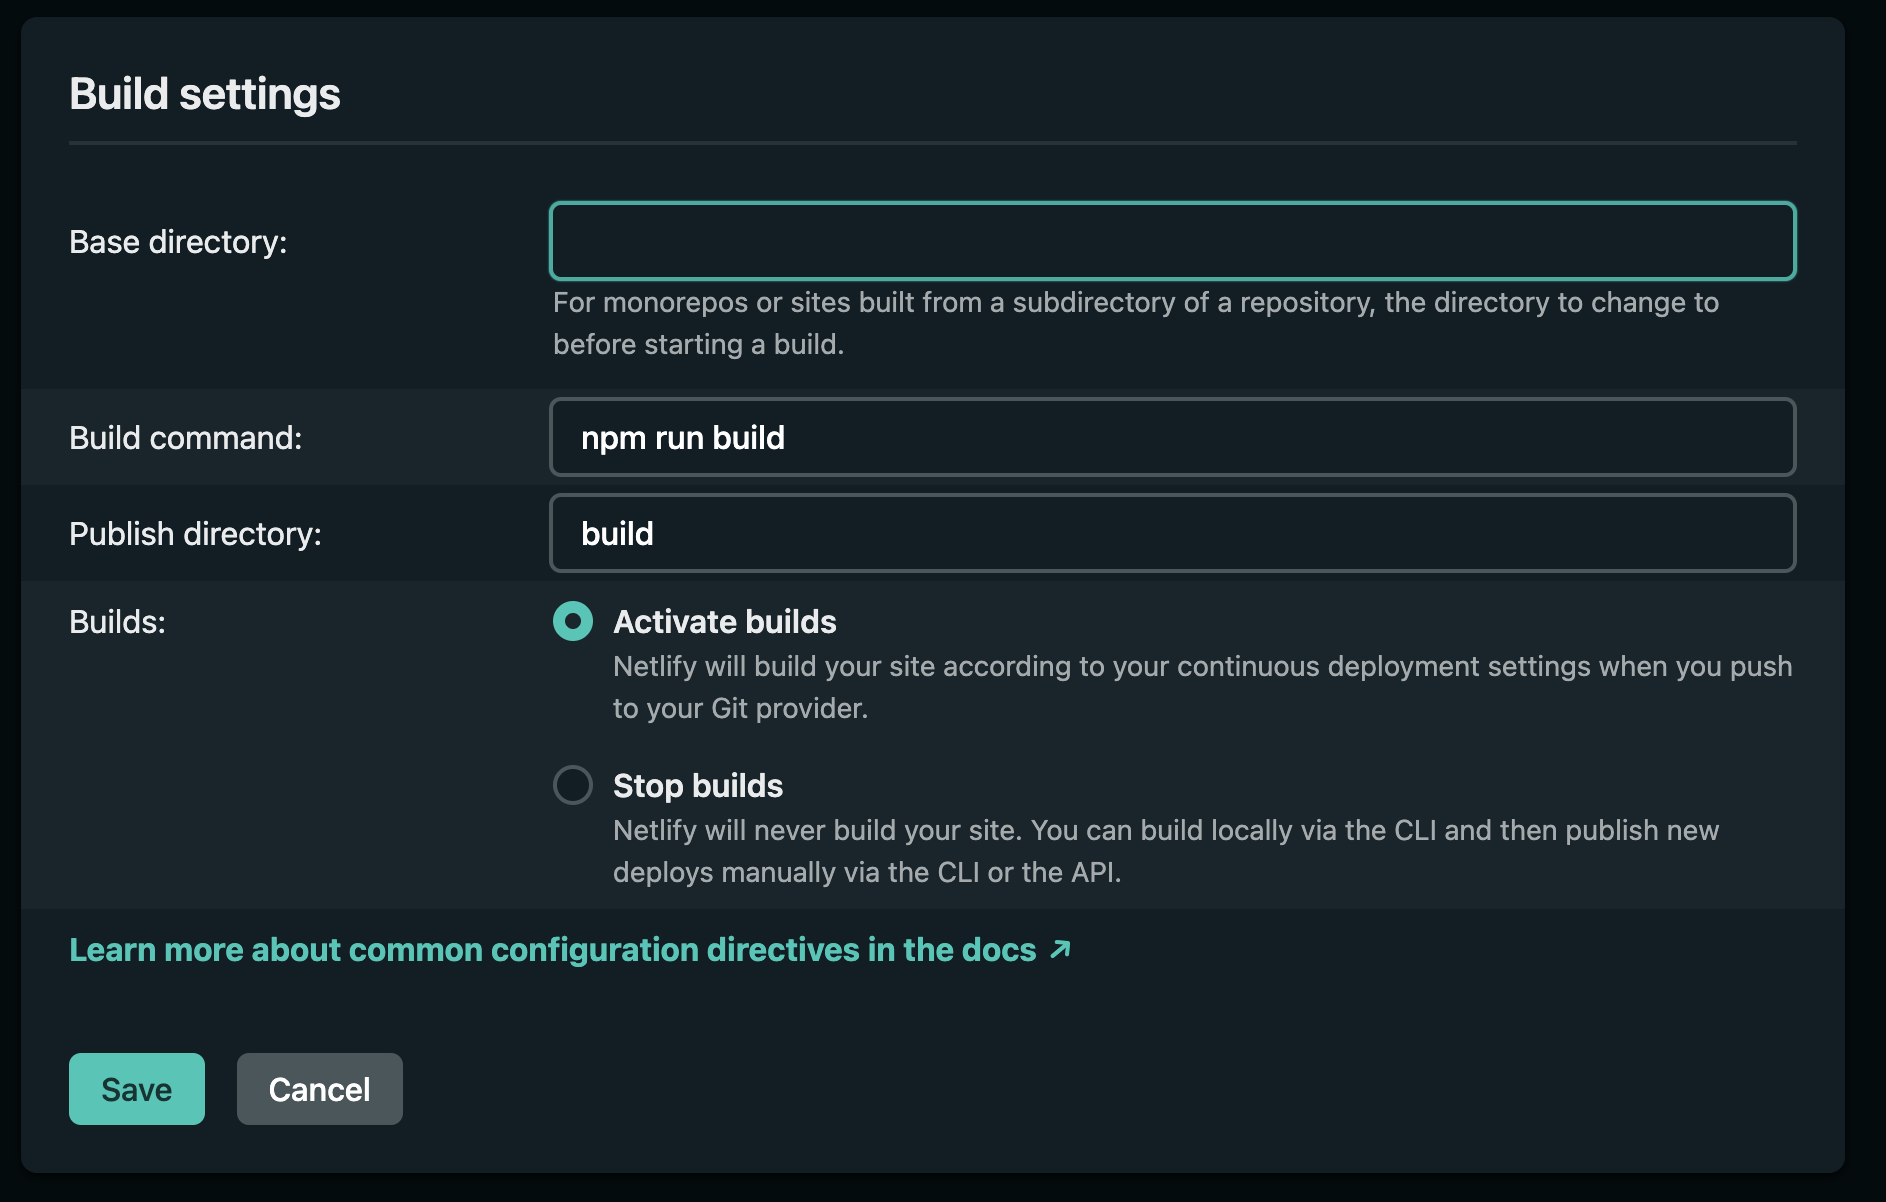
Task: Click the external link arrow icon
Action: [1059, 948]
